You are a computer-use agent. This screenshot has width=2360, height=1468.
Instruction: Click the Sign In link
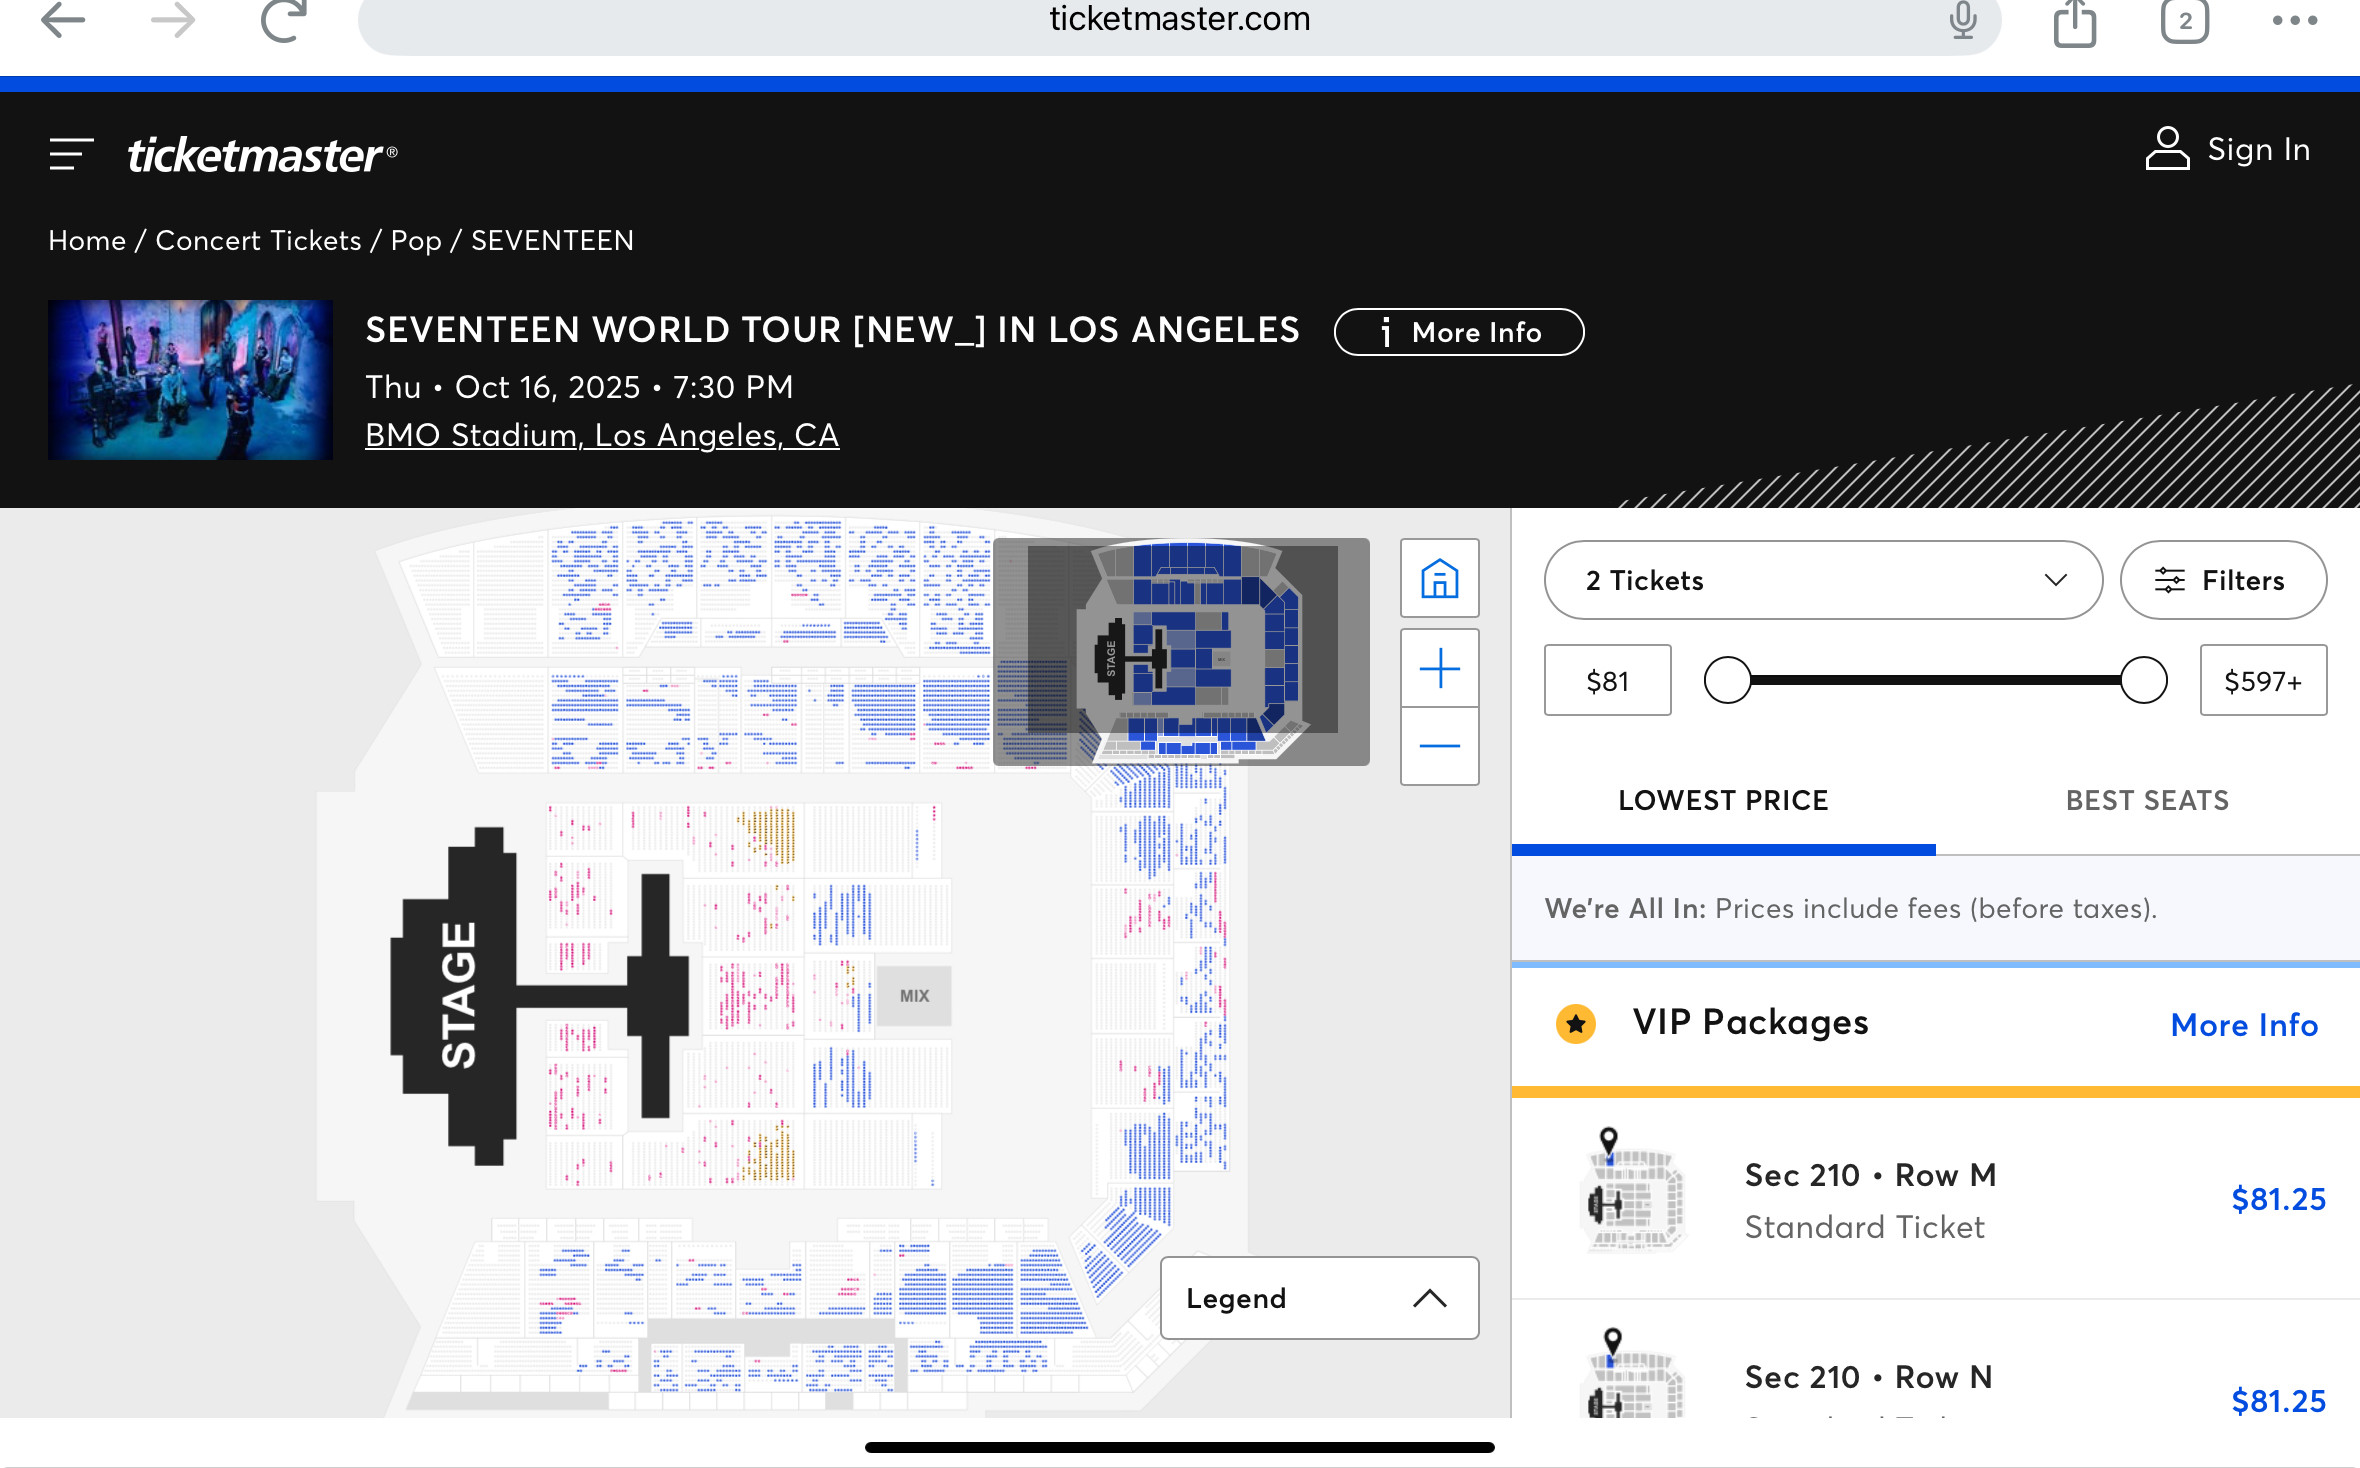pos(2259,150)
